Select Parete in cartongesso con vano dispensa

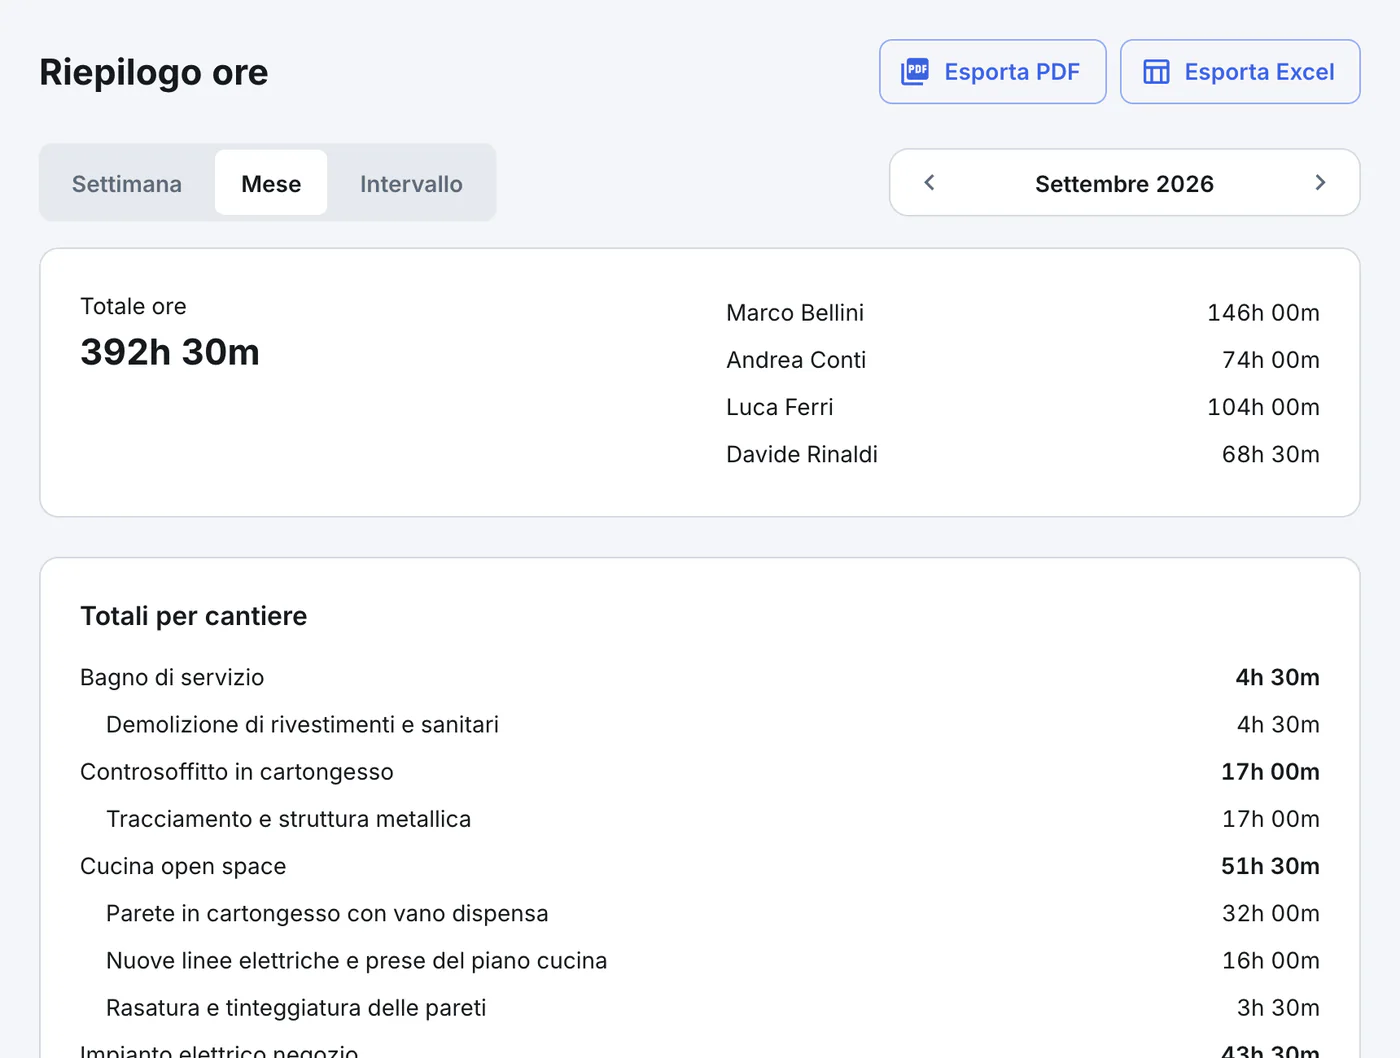click(x=700, y=913)
